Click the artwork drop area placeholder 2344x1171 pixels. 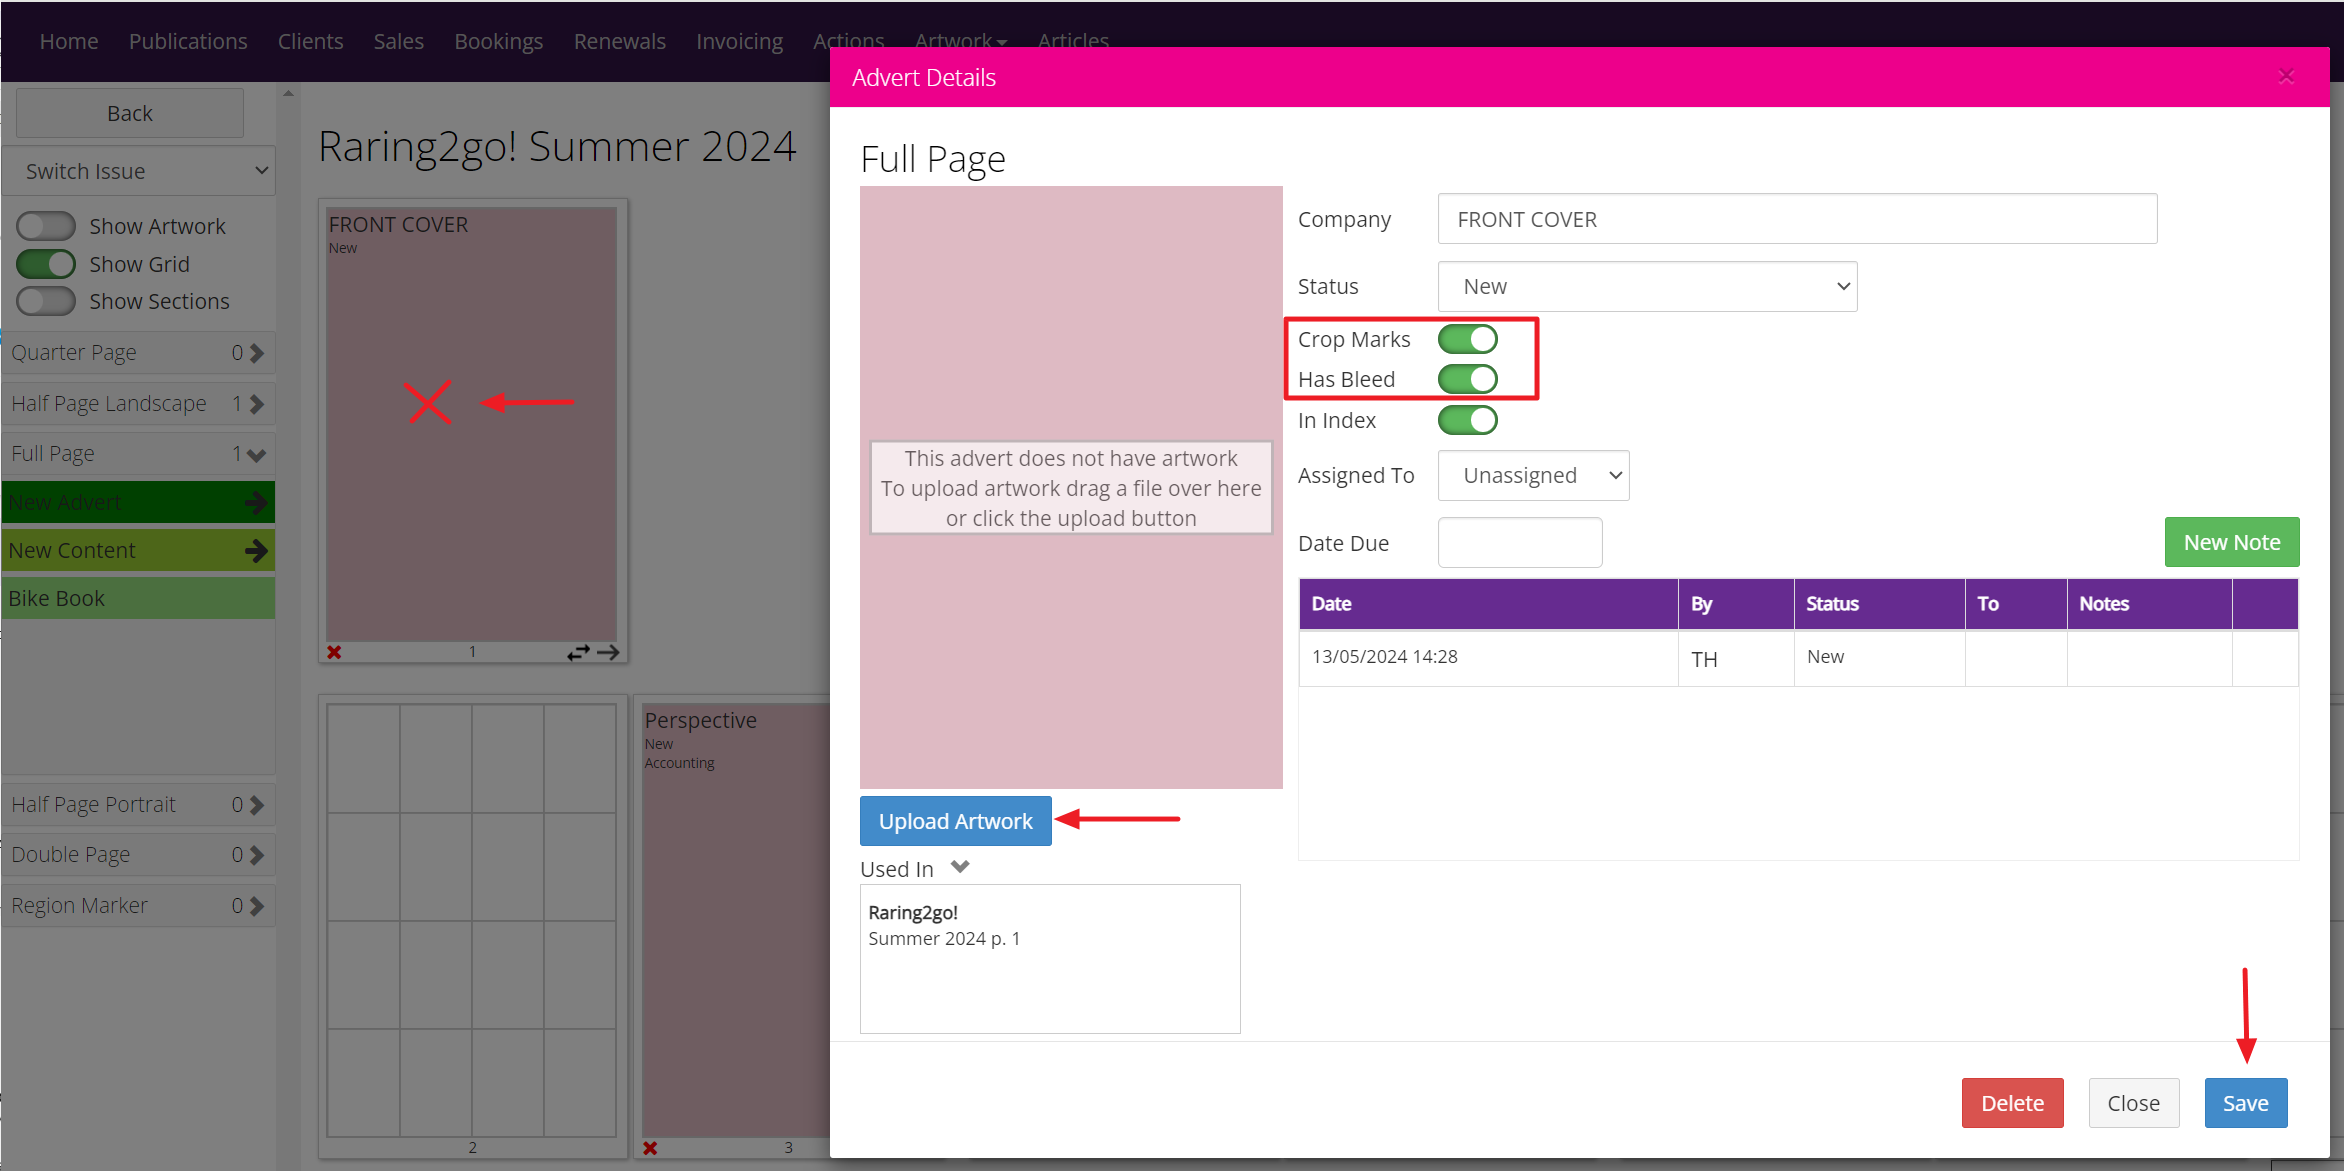click(1071, 488)
